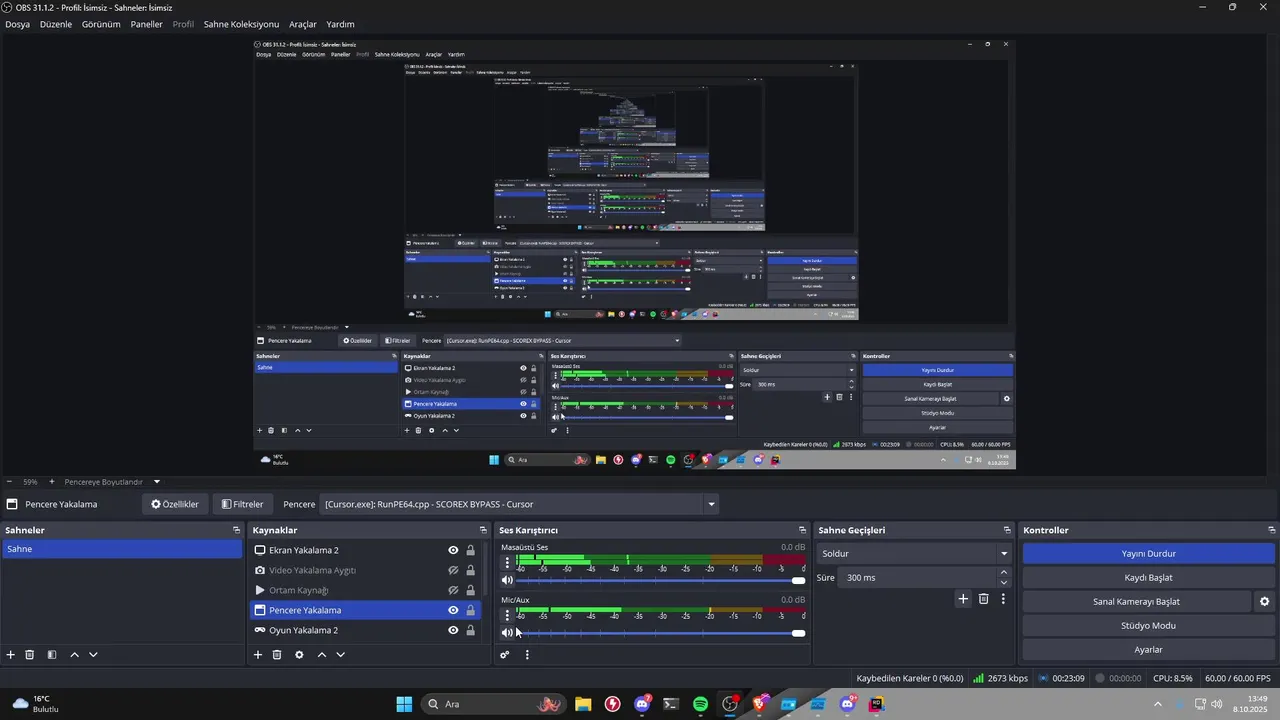Undock the Kontroller panel icon
Screen dimensions: 1280x720
[x=1272, y=530]
